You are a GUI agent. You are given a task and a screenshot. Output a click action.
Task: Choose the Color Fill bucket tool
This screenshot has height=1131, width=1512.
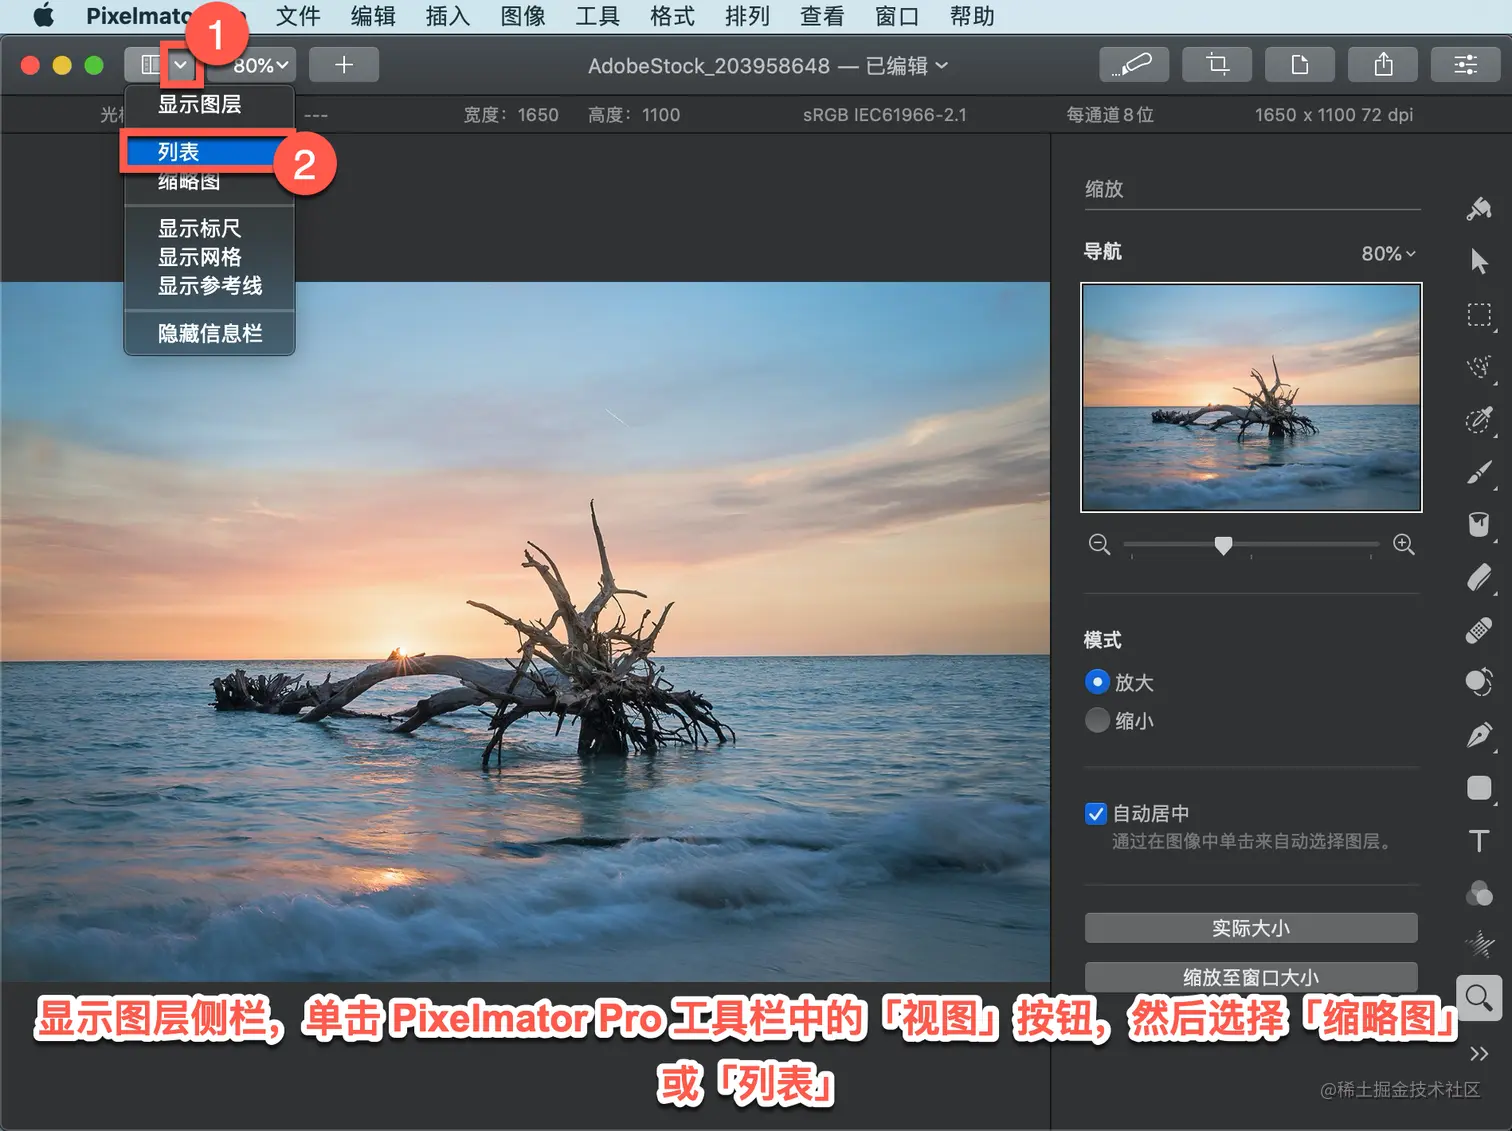tap(1479, 525)
